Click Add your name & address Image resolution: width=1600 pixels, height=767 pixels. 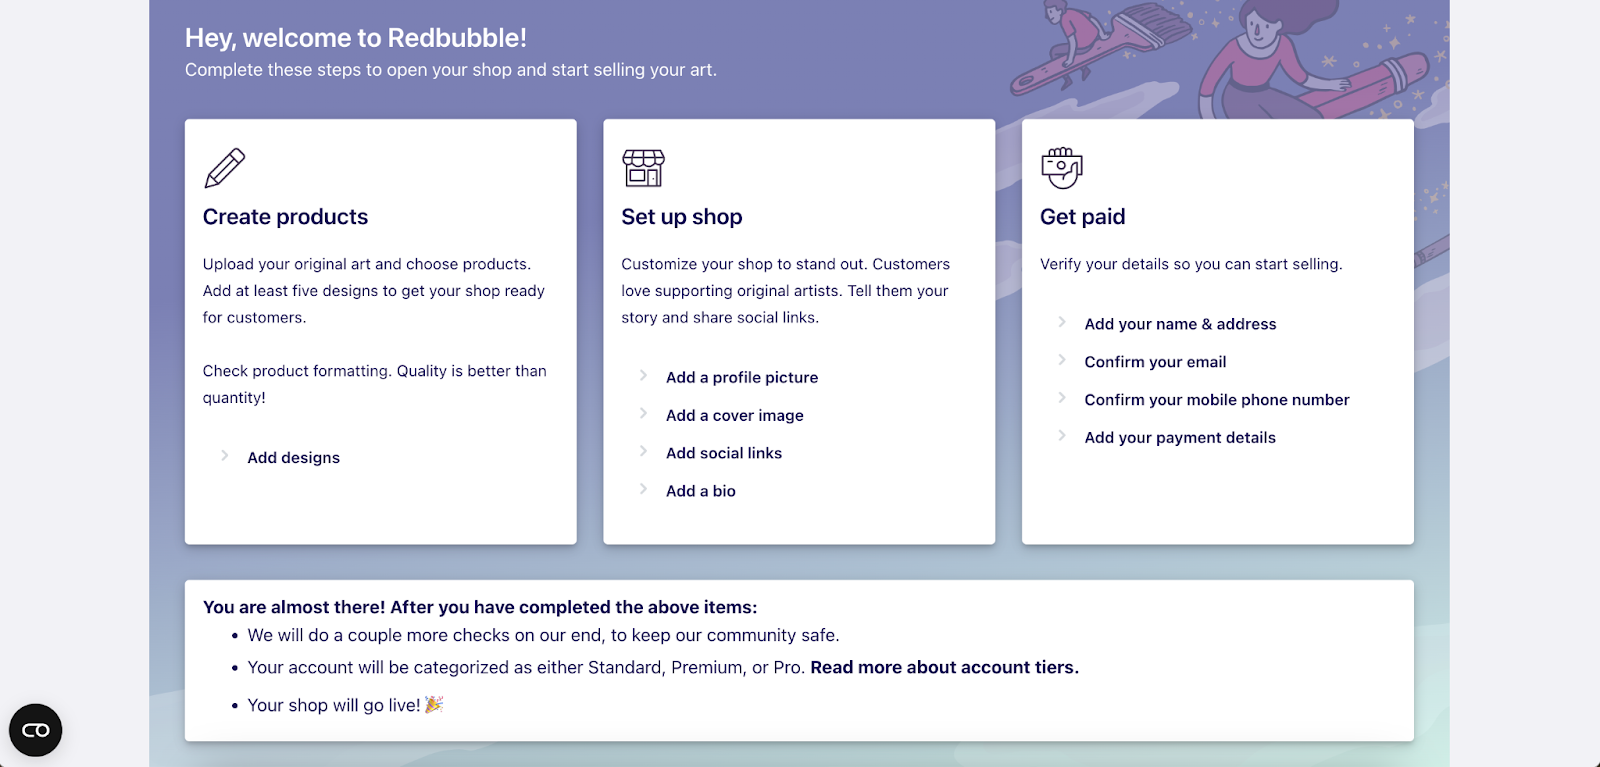point(1180,323)
